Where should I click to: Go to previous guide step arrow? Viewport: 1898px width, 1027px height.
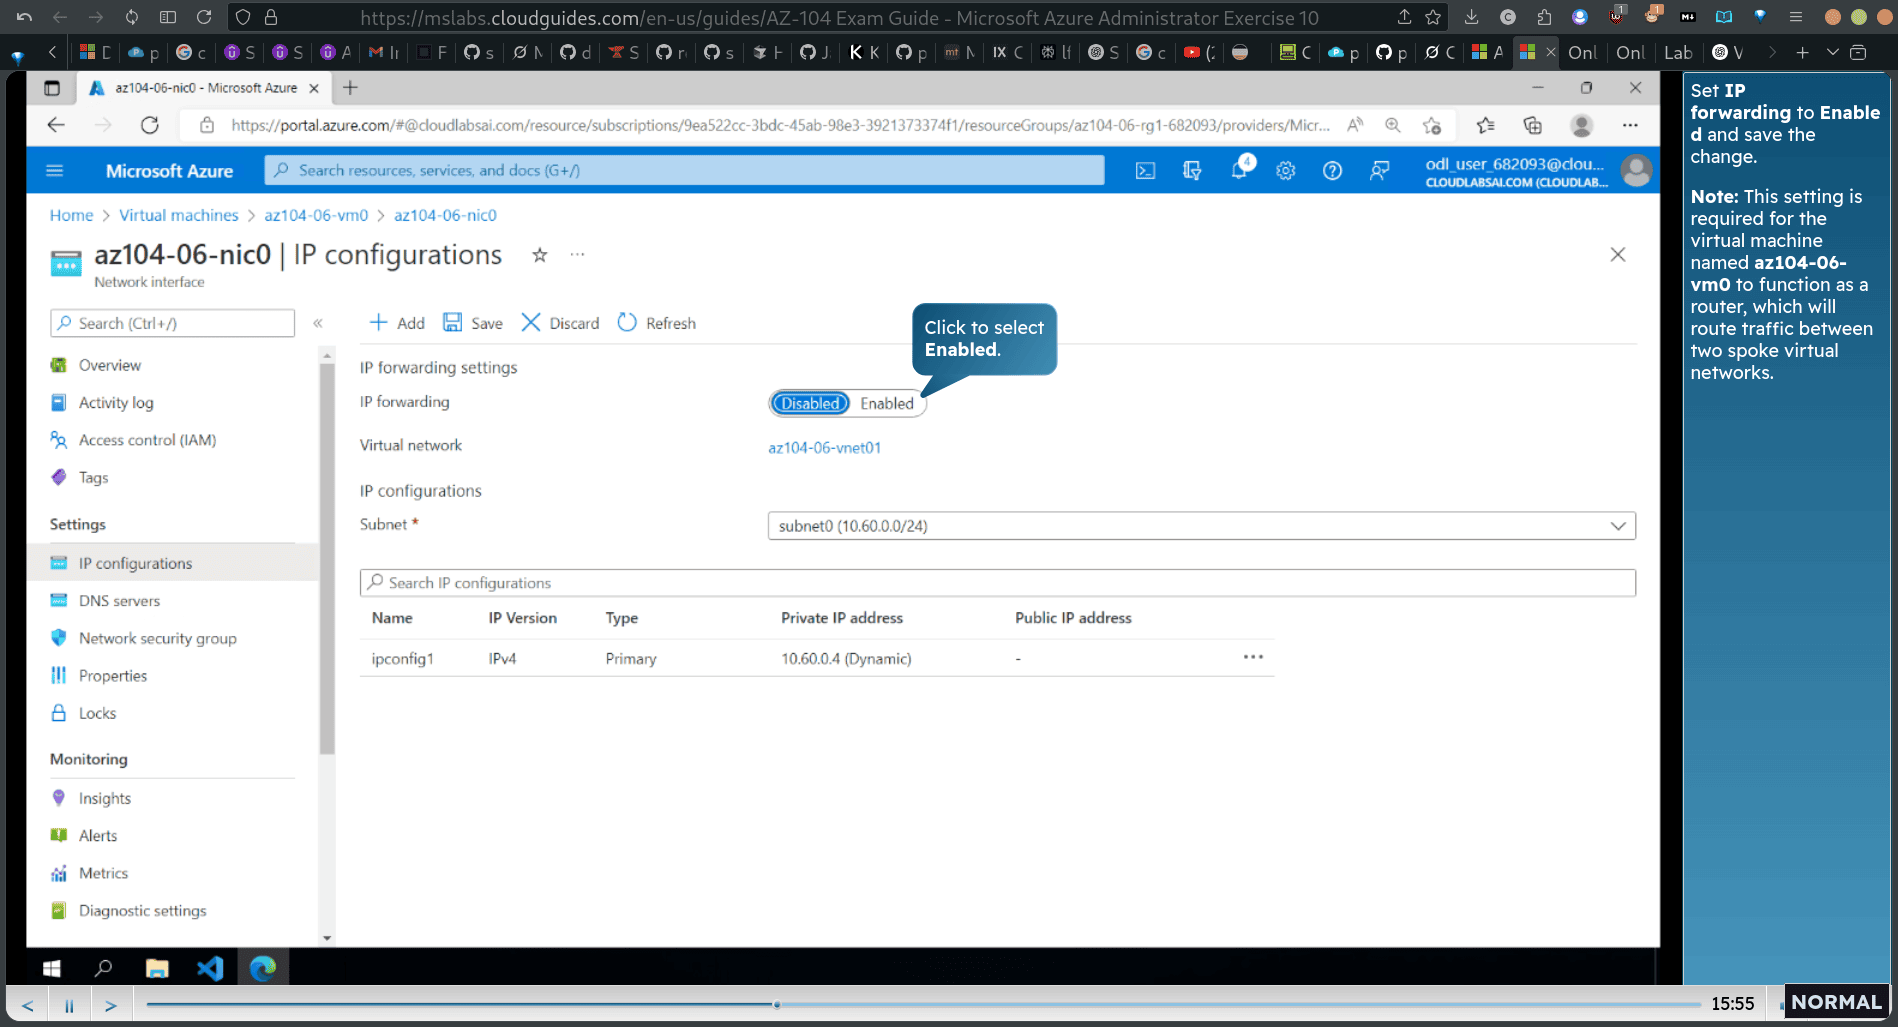tap(27, 1005)
